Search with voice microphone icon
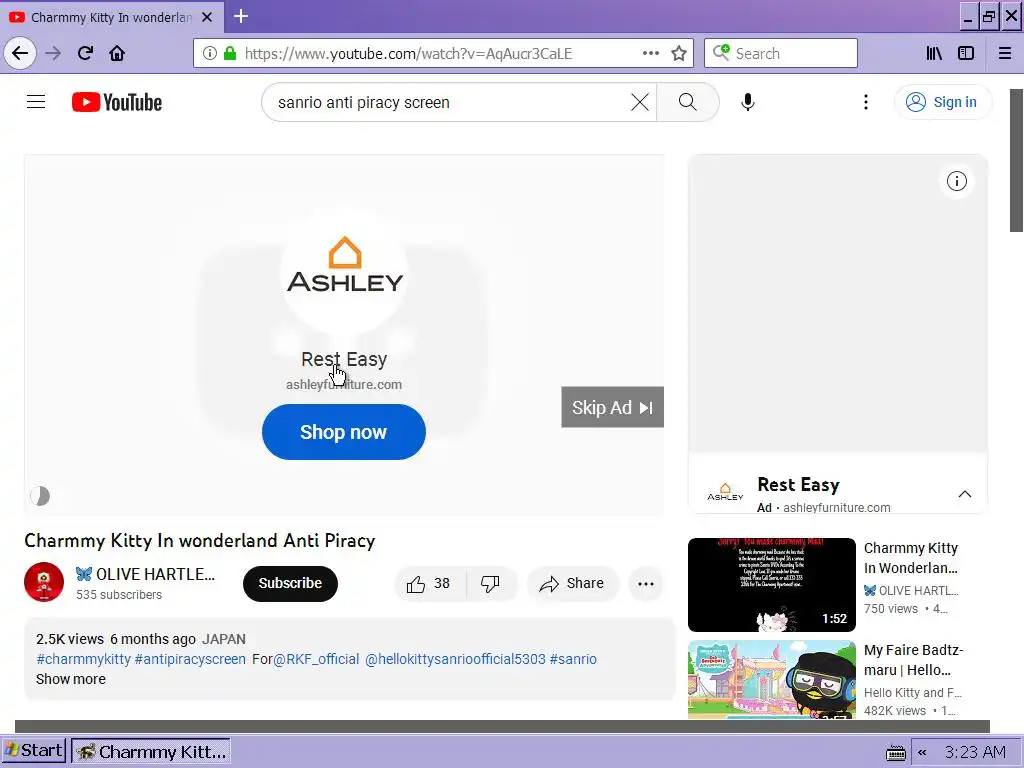1024x768 pixels. click(x=748, y=102)
